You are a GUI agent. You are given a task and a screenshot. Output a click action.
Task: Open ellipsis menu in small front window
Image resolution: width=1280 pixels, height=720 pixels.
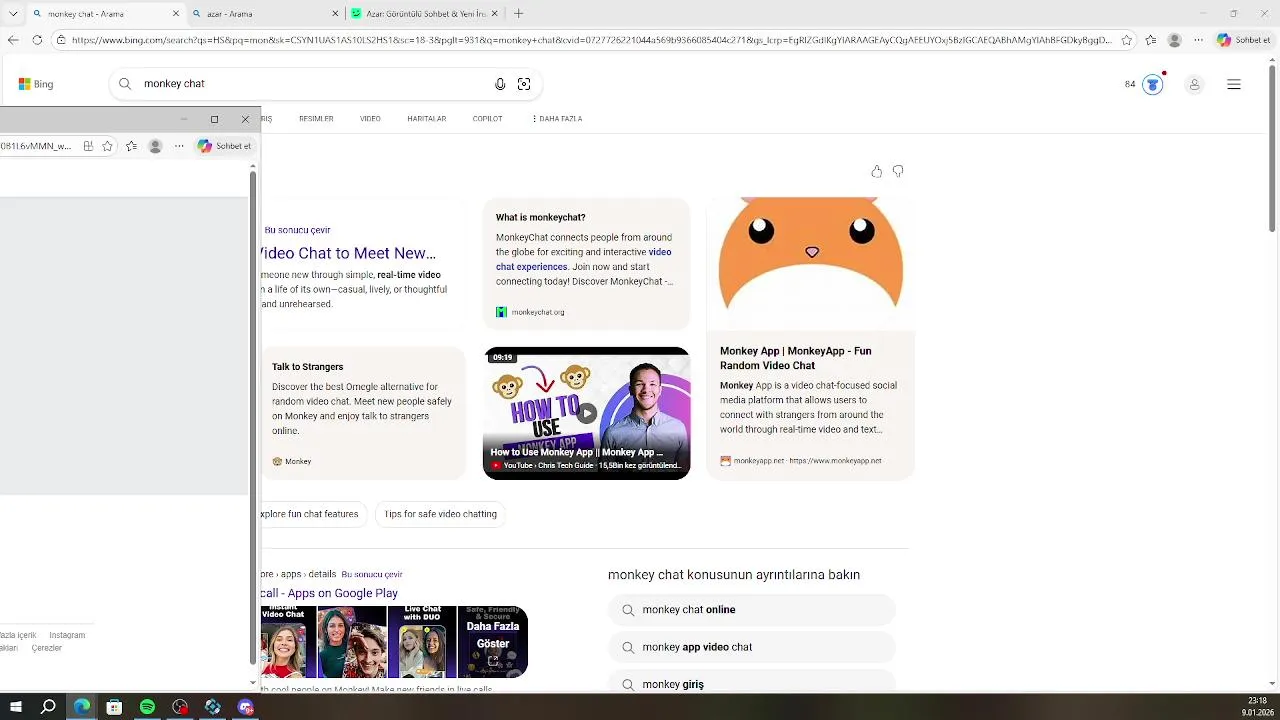(x=179, y=146)
